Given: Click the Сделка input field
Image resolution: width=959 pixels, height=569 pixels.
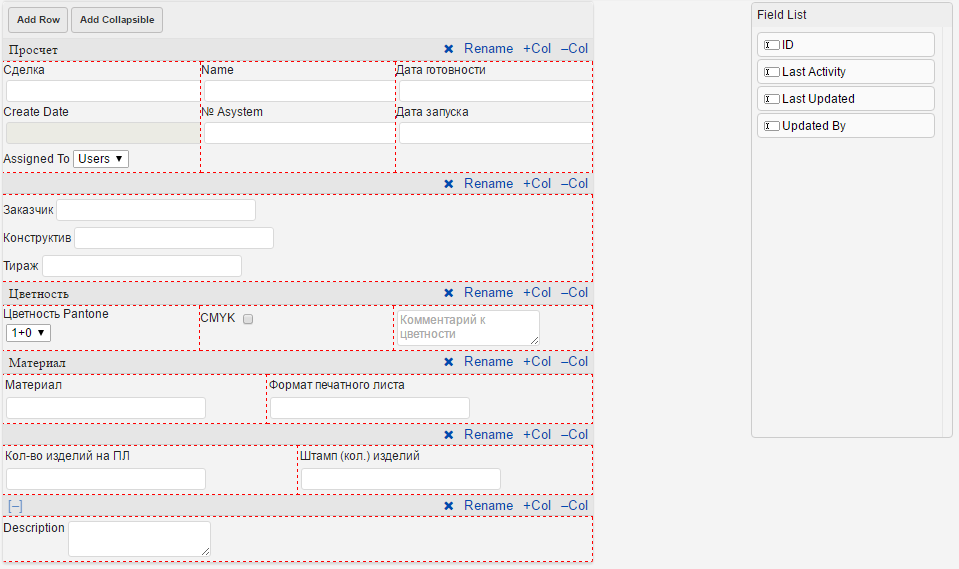Looking at the screenshot, I should [103, 91].
